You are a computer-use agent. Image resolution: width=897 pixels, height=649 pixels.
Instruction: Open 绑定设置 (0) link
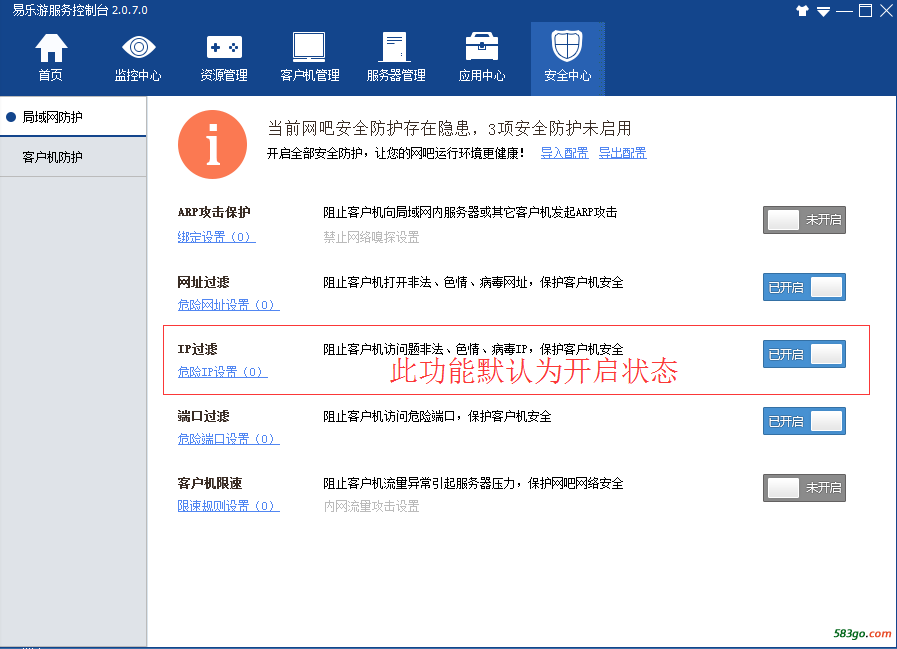point(216,237)
